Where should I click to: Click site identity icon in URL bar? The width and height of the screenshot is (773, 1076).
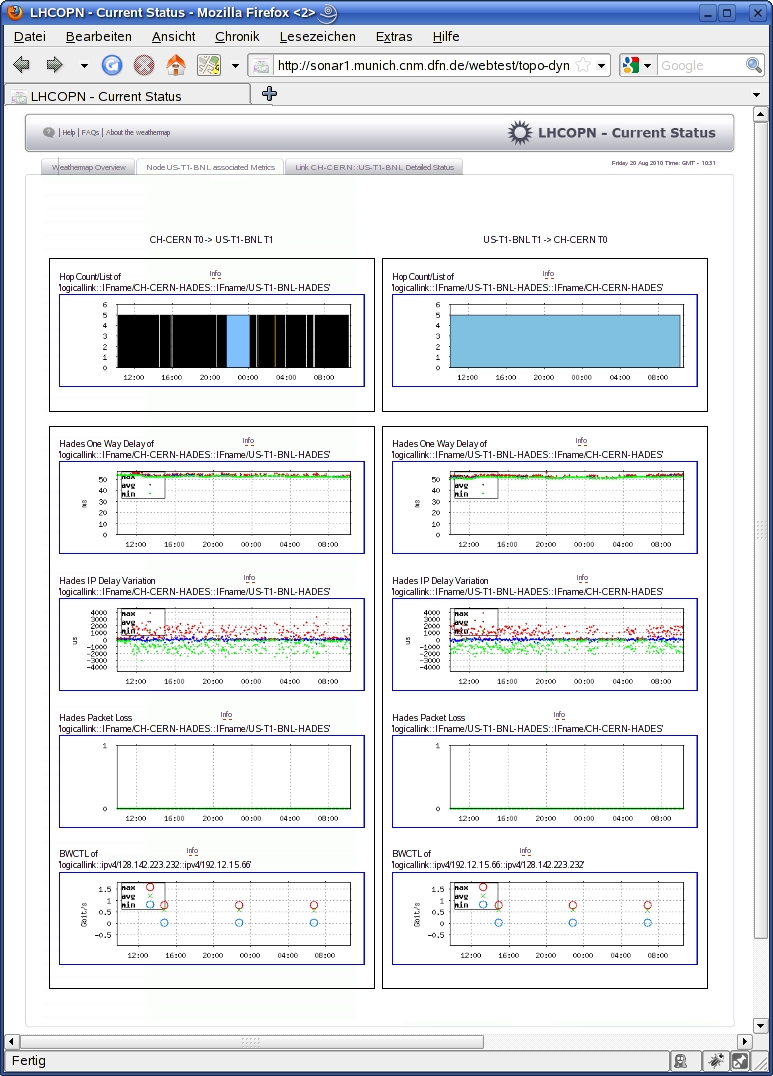(261, 66)
